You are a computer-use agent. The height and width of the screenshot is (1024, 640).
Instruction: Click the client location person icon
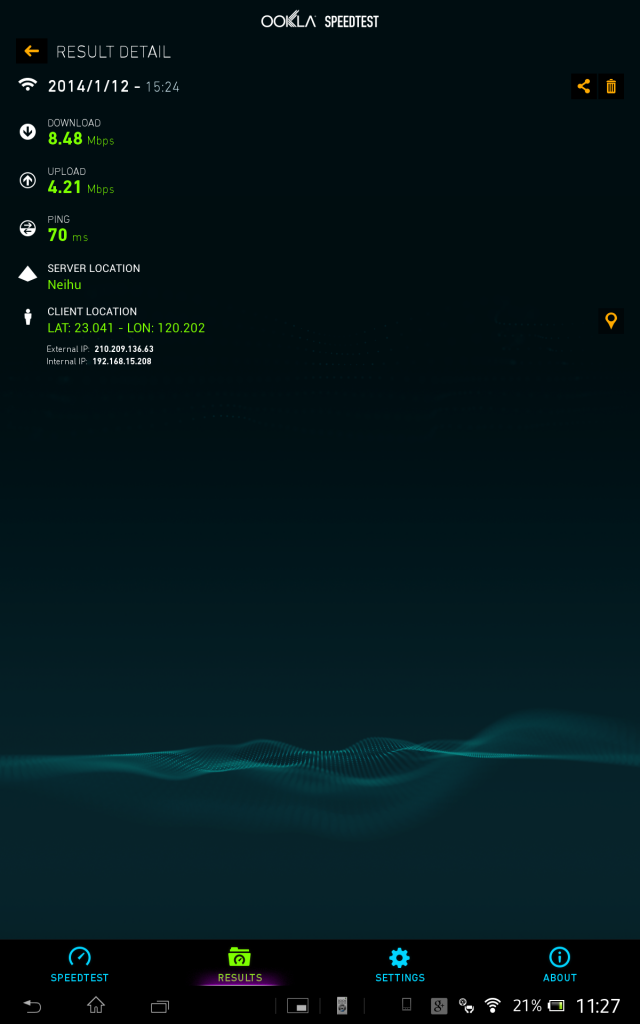27,317
